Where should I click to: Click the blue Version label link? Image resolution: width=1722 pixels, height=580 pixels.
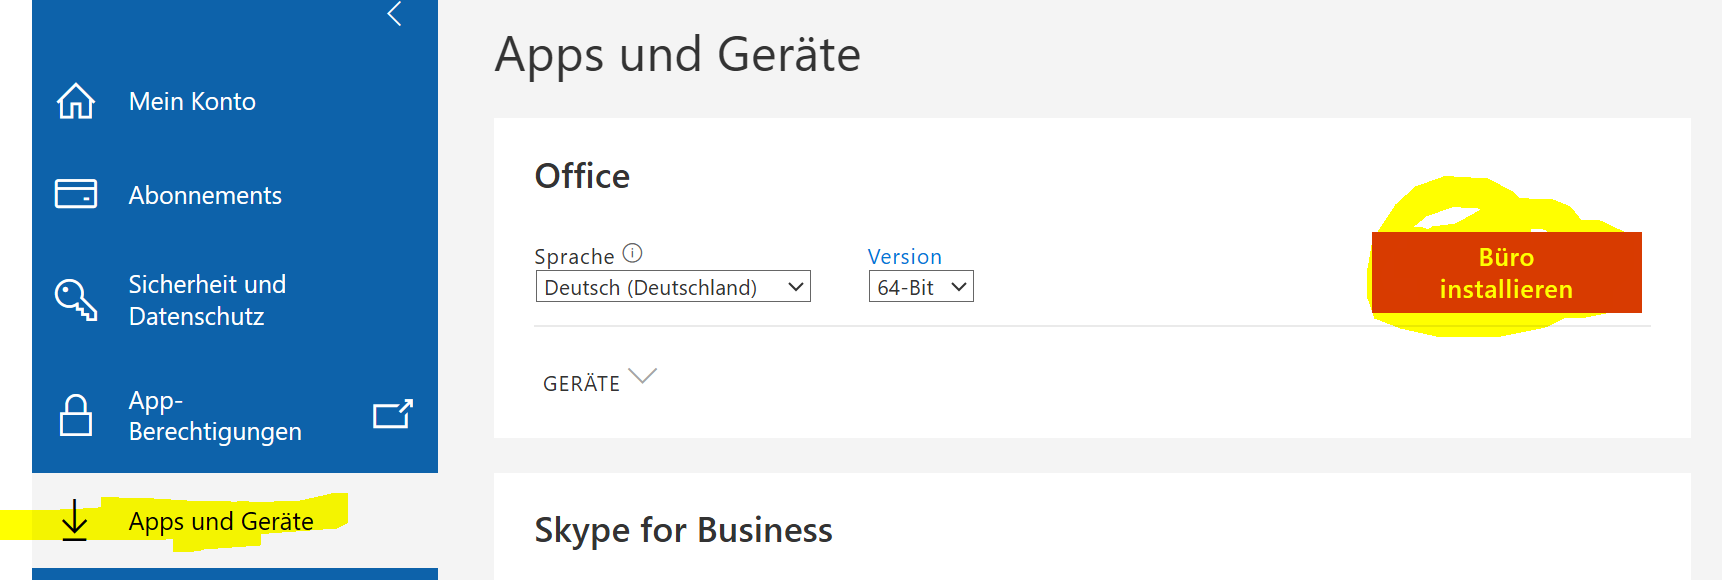click(904, 257)
